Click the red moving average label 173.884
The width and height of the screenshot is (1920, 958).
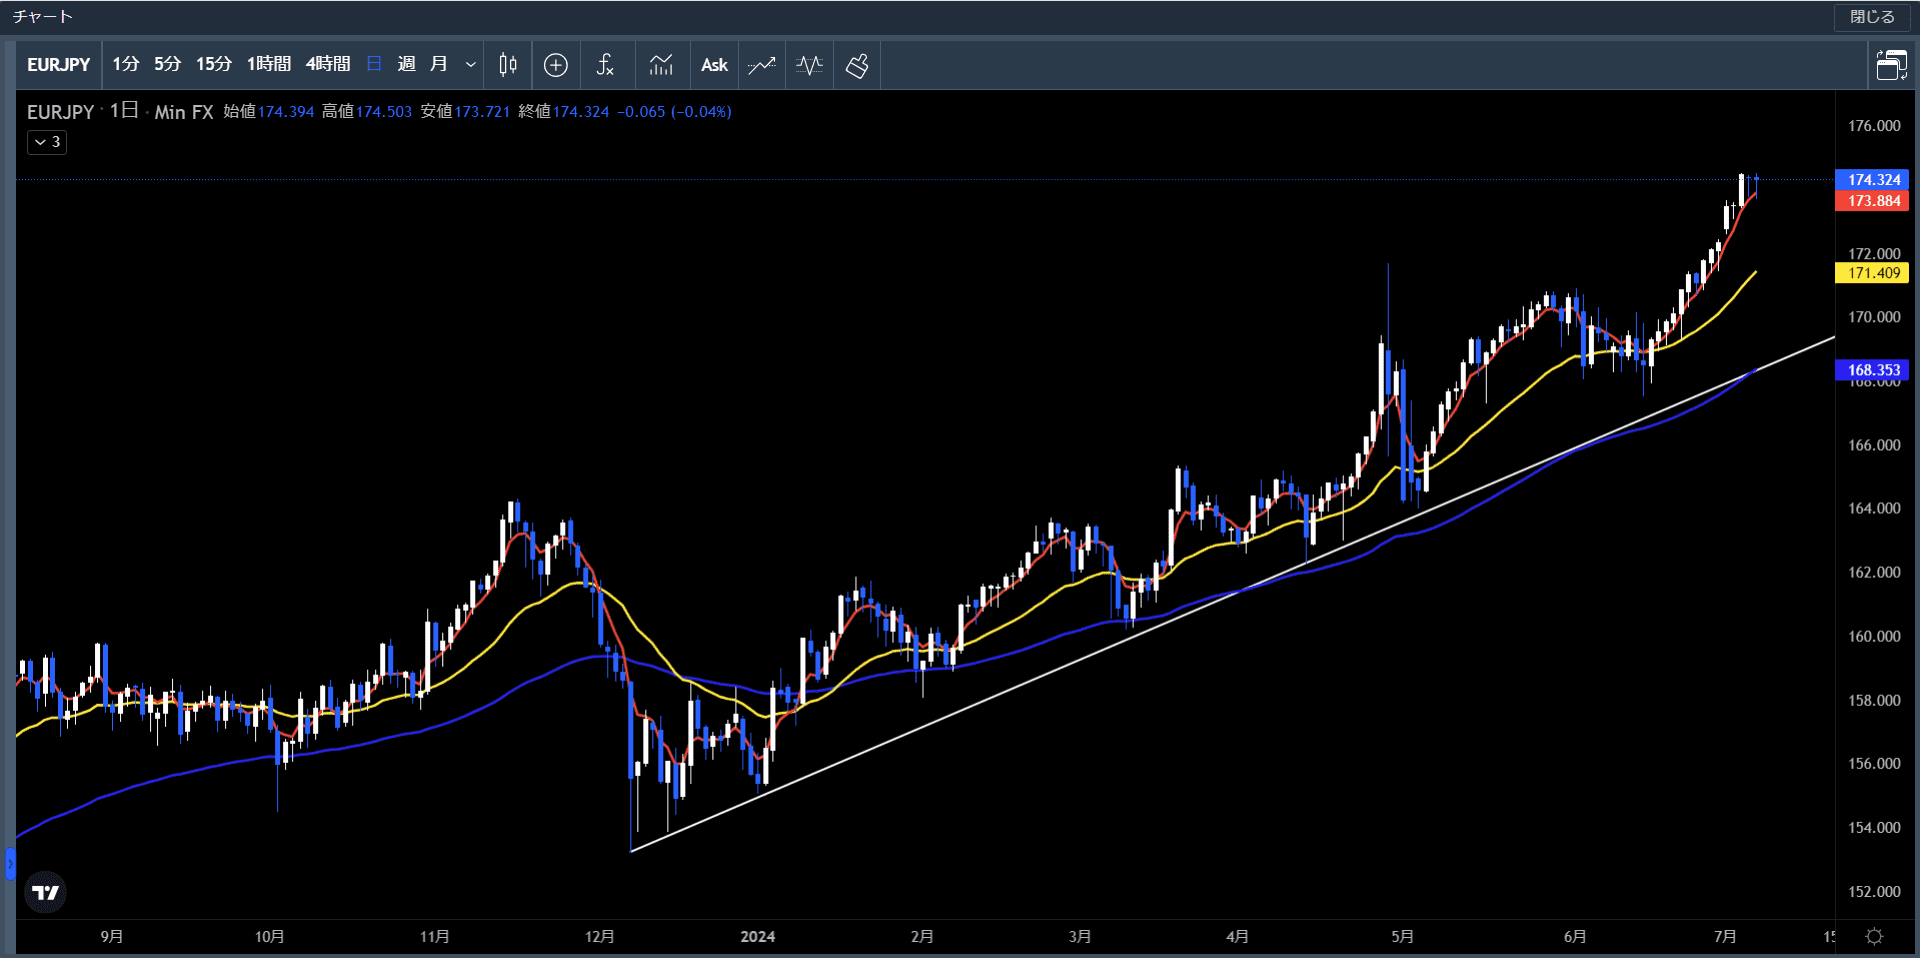pyautogui.click(x=1873, y=201)
